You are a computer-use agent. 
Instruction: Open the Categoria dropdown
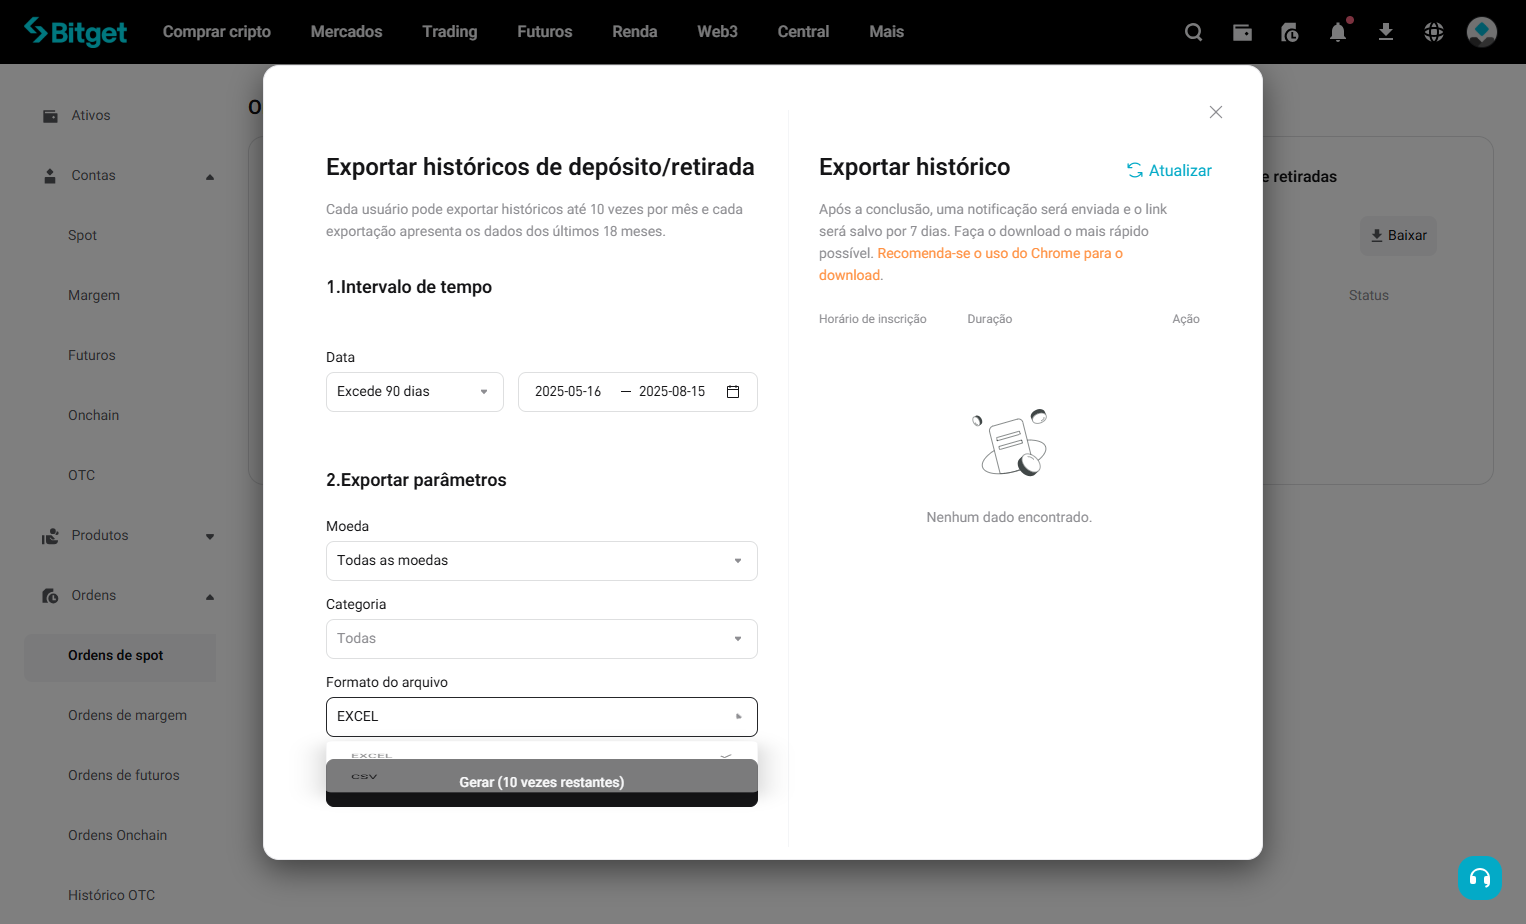click(542, 639)
